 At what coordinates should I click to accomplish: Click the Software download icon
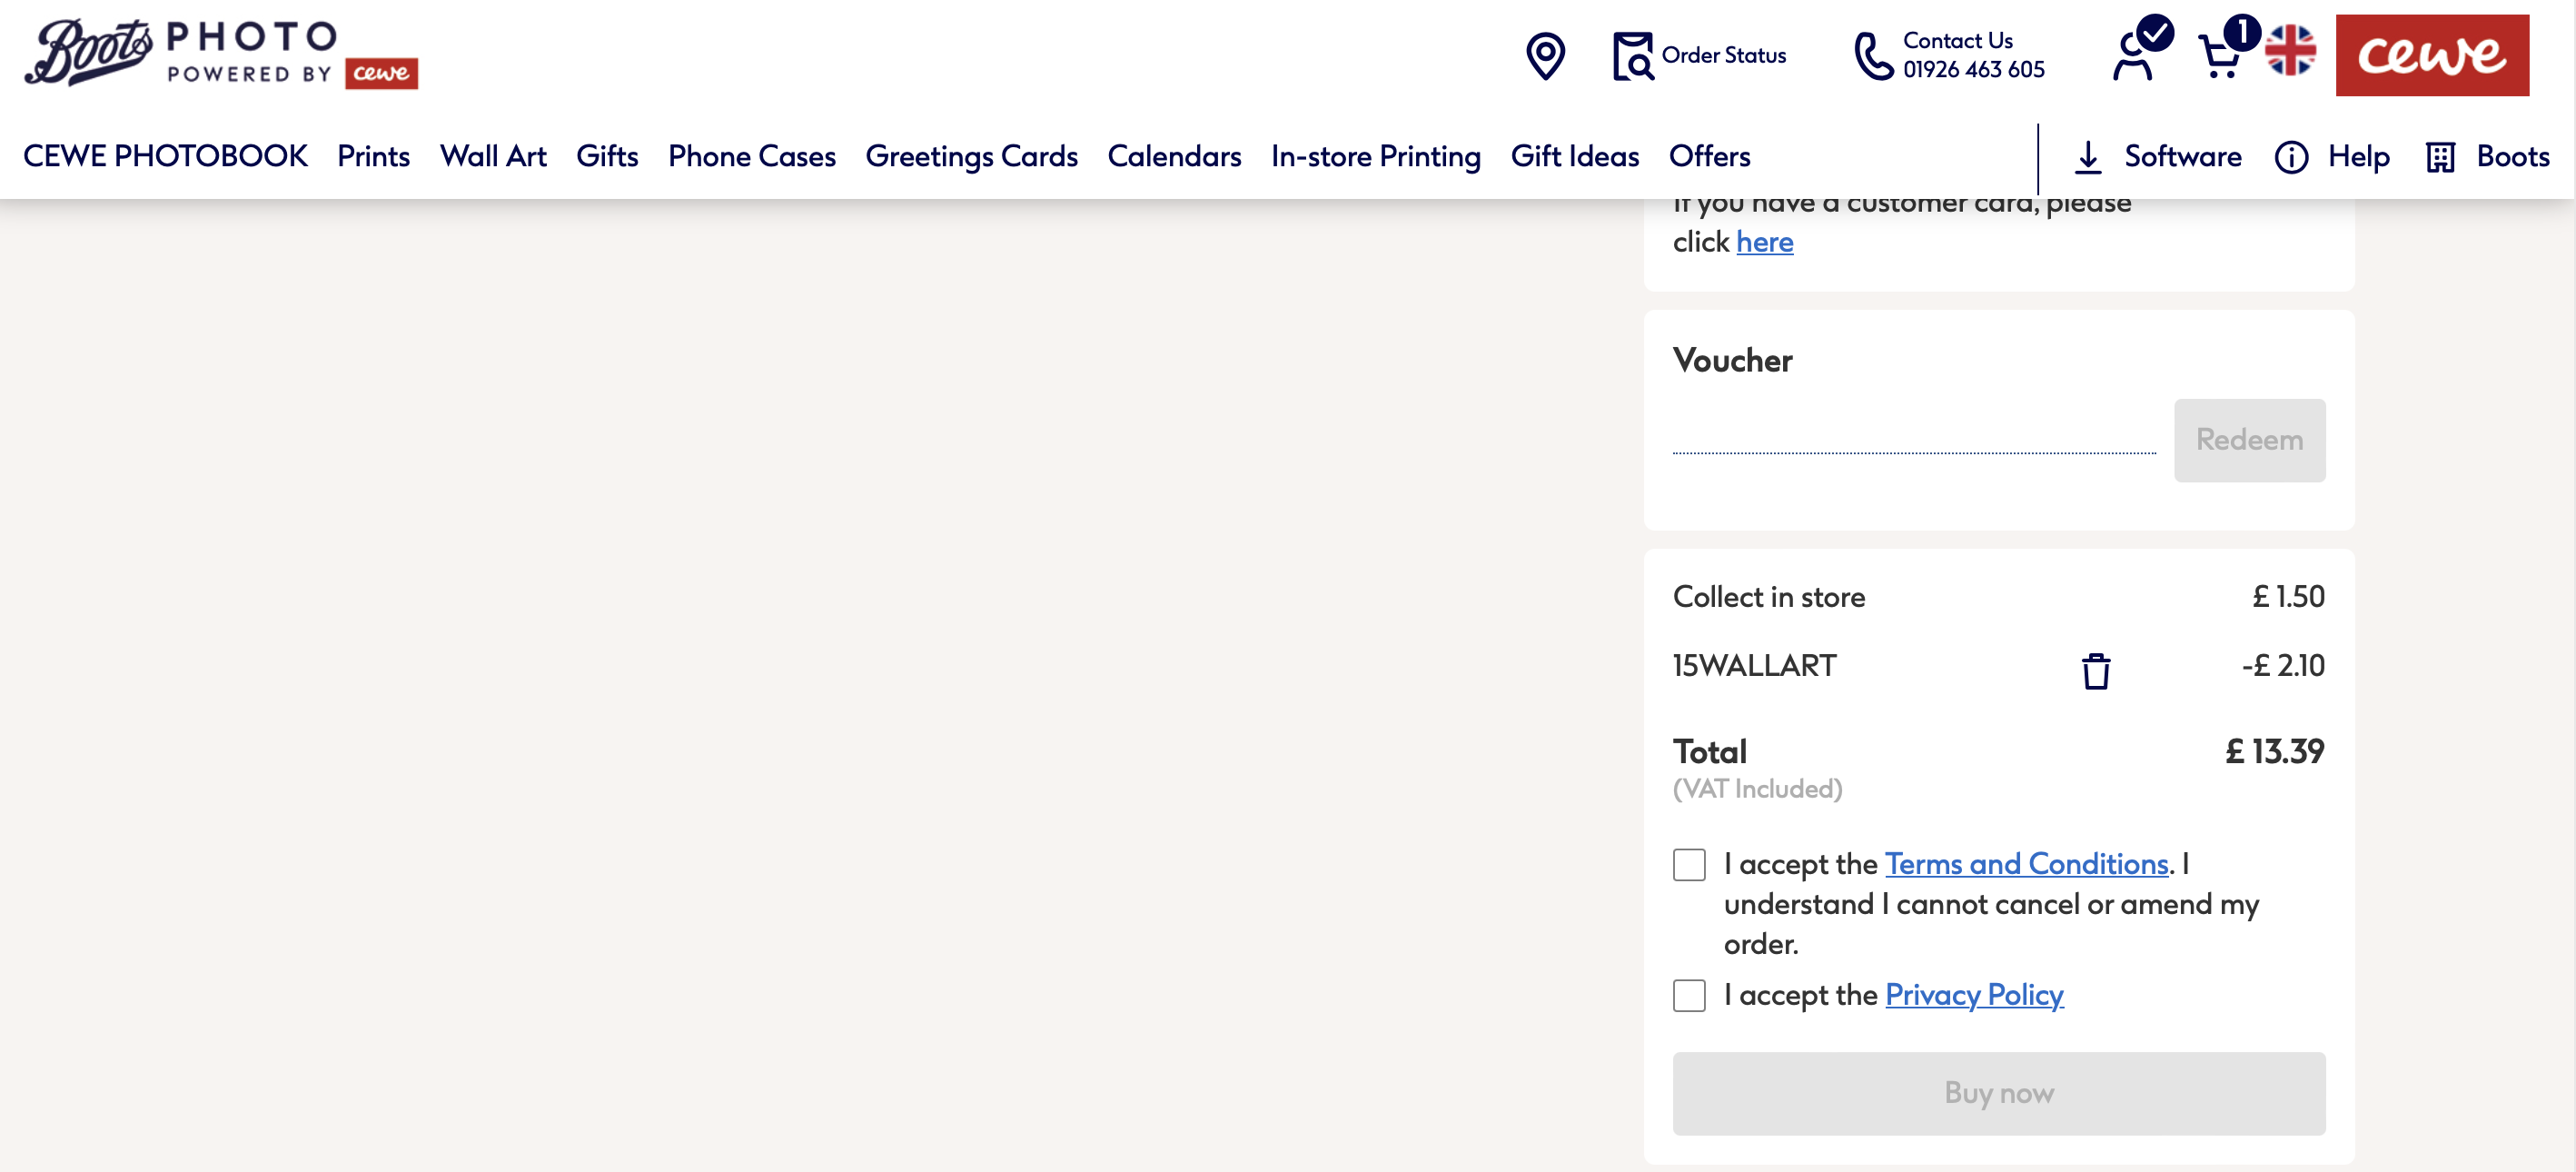coord(2088,157)
